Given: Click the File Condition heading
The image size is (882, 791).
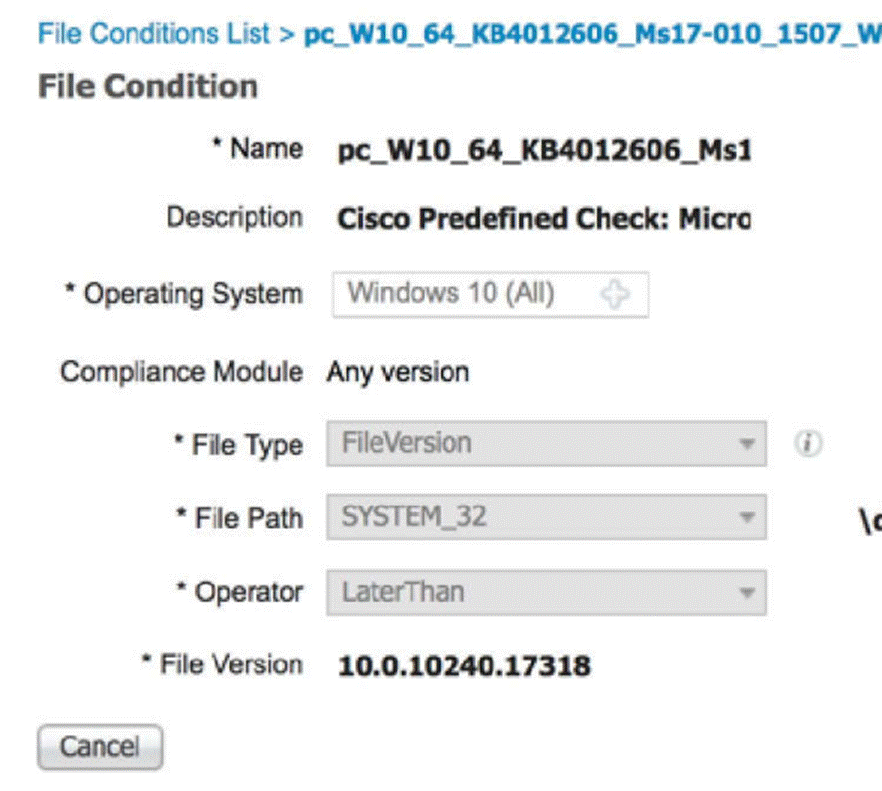Looking at the screenshot, I should (148, 86).
